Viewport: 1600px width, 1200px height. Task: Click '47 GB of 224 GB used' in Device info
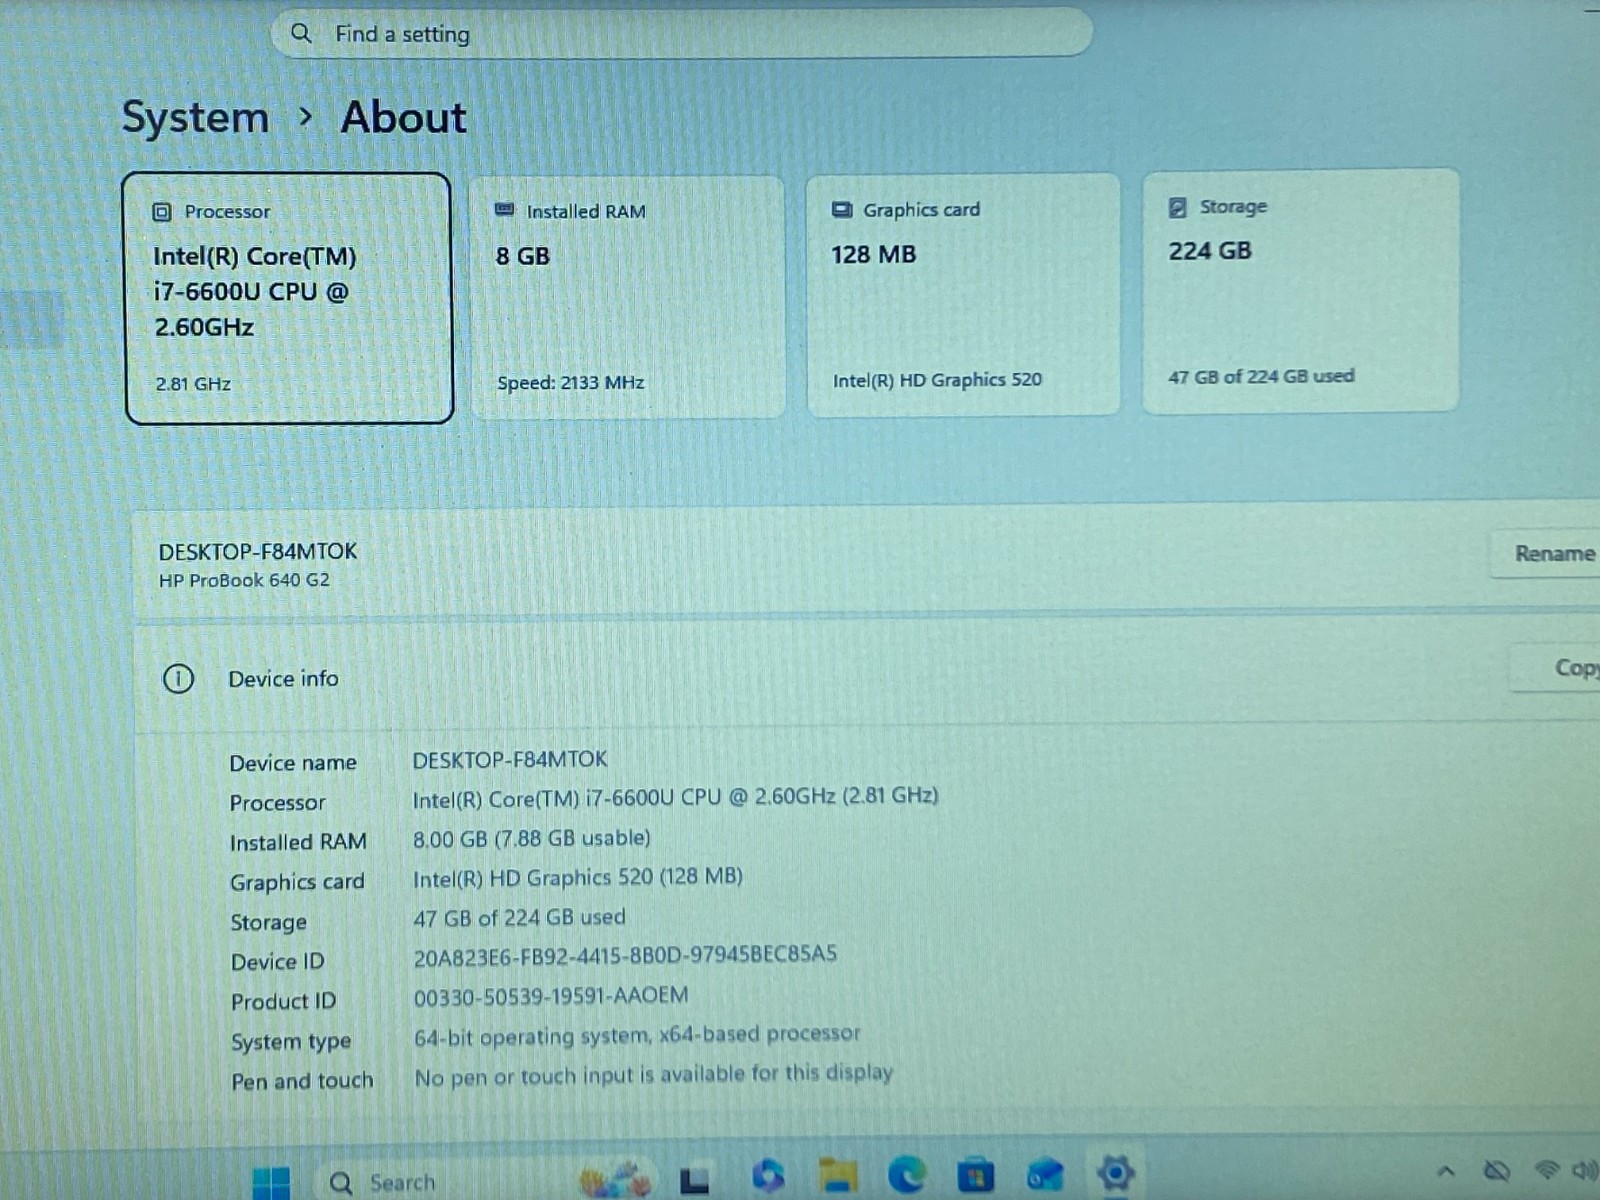coord(520,917)
